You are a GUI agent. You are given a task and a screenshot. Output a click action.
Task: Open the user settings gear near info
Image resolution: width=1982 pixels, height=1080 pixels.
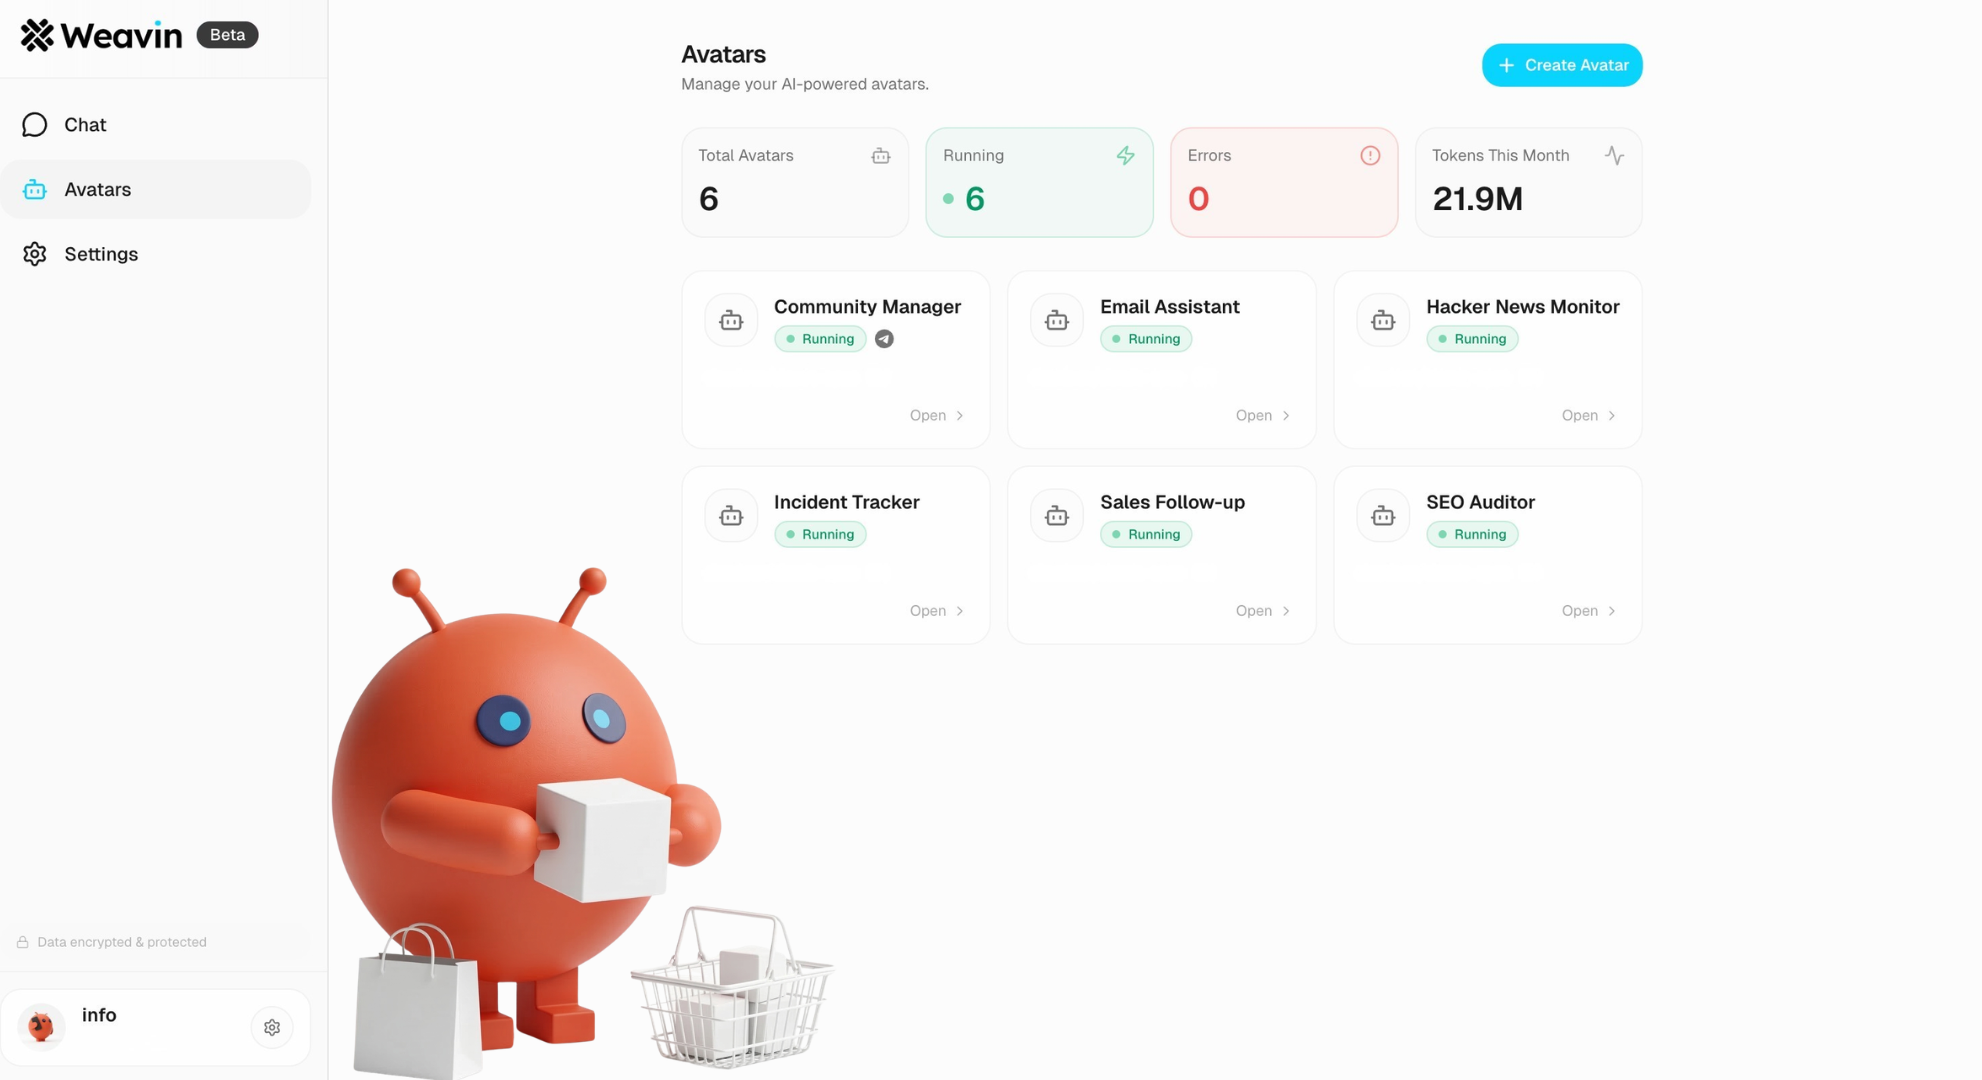[272, 1027]
